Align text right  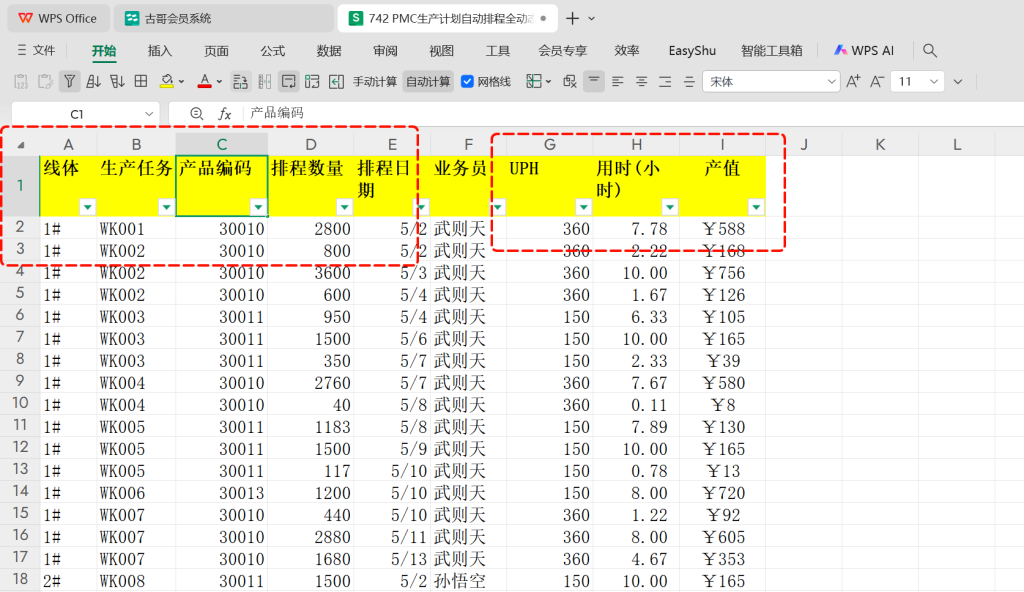click(665, 82)
